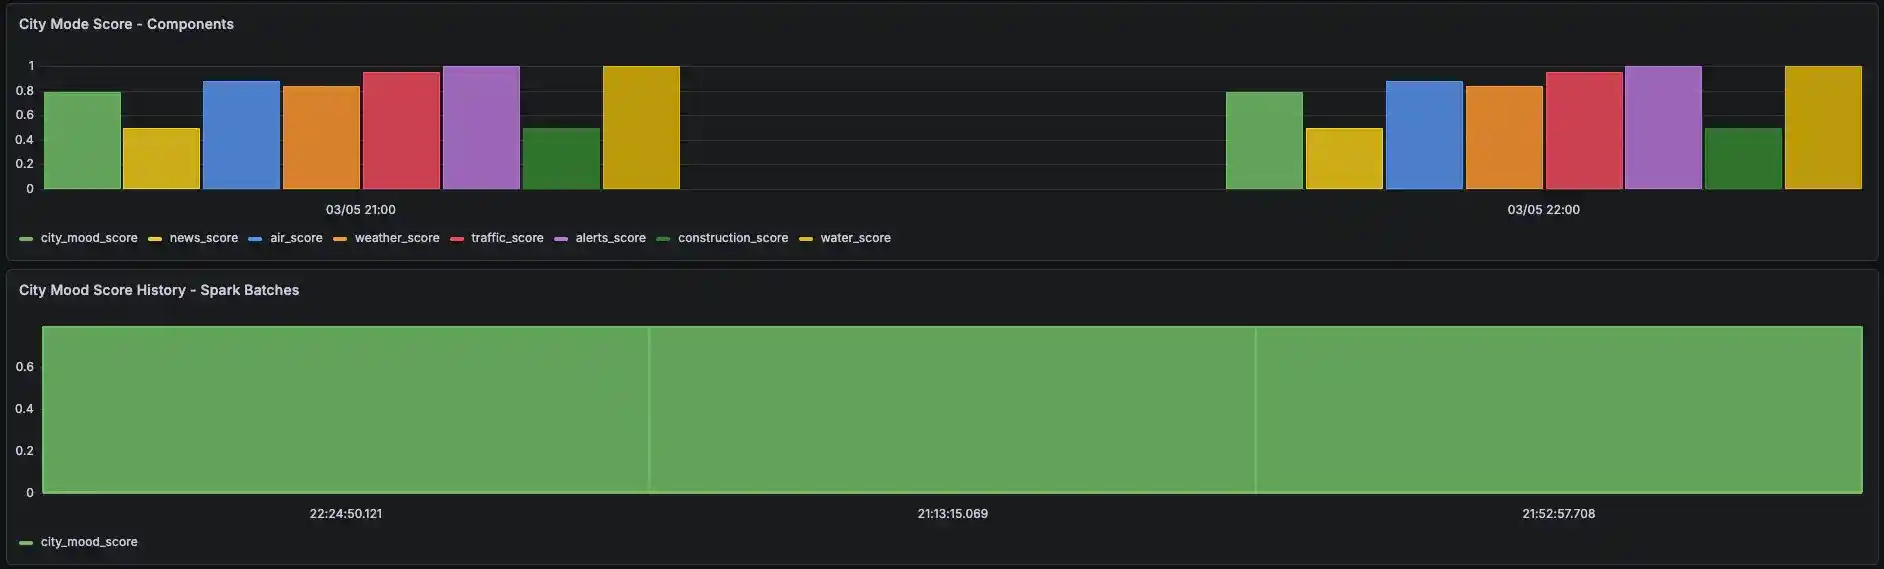Click the history bar labeled 22:24:50.121

point(345,410)
